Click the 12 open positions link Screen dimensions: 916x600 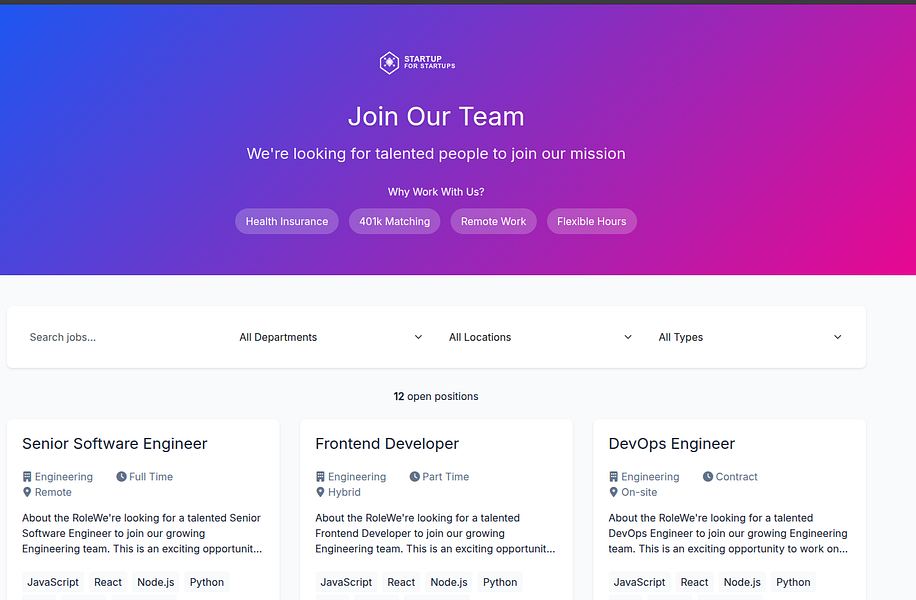coord(436,396)
